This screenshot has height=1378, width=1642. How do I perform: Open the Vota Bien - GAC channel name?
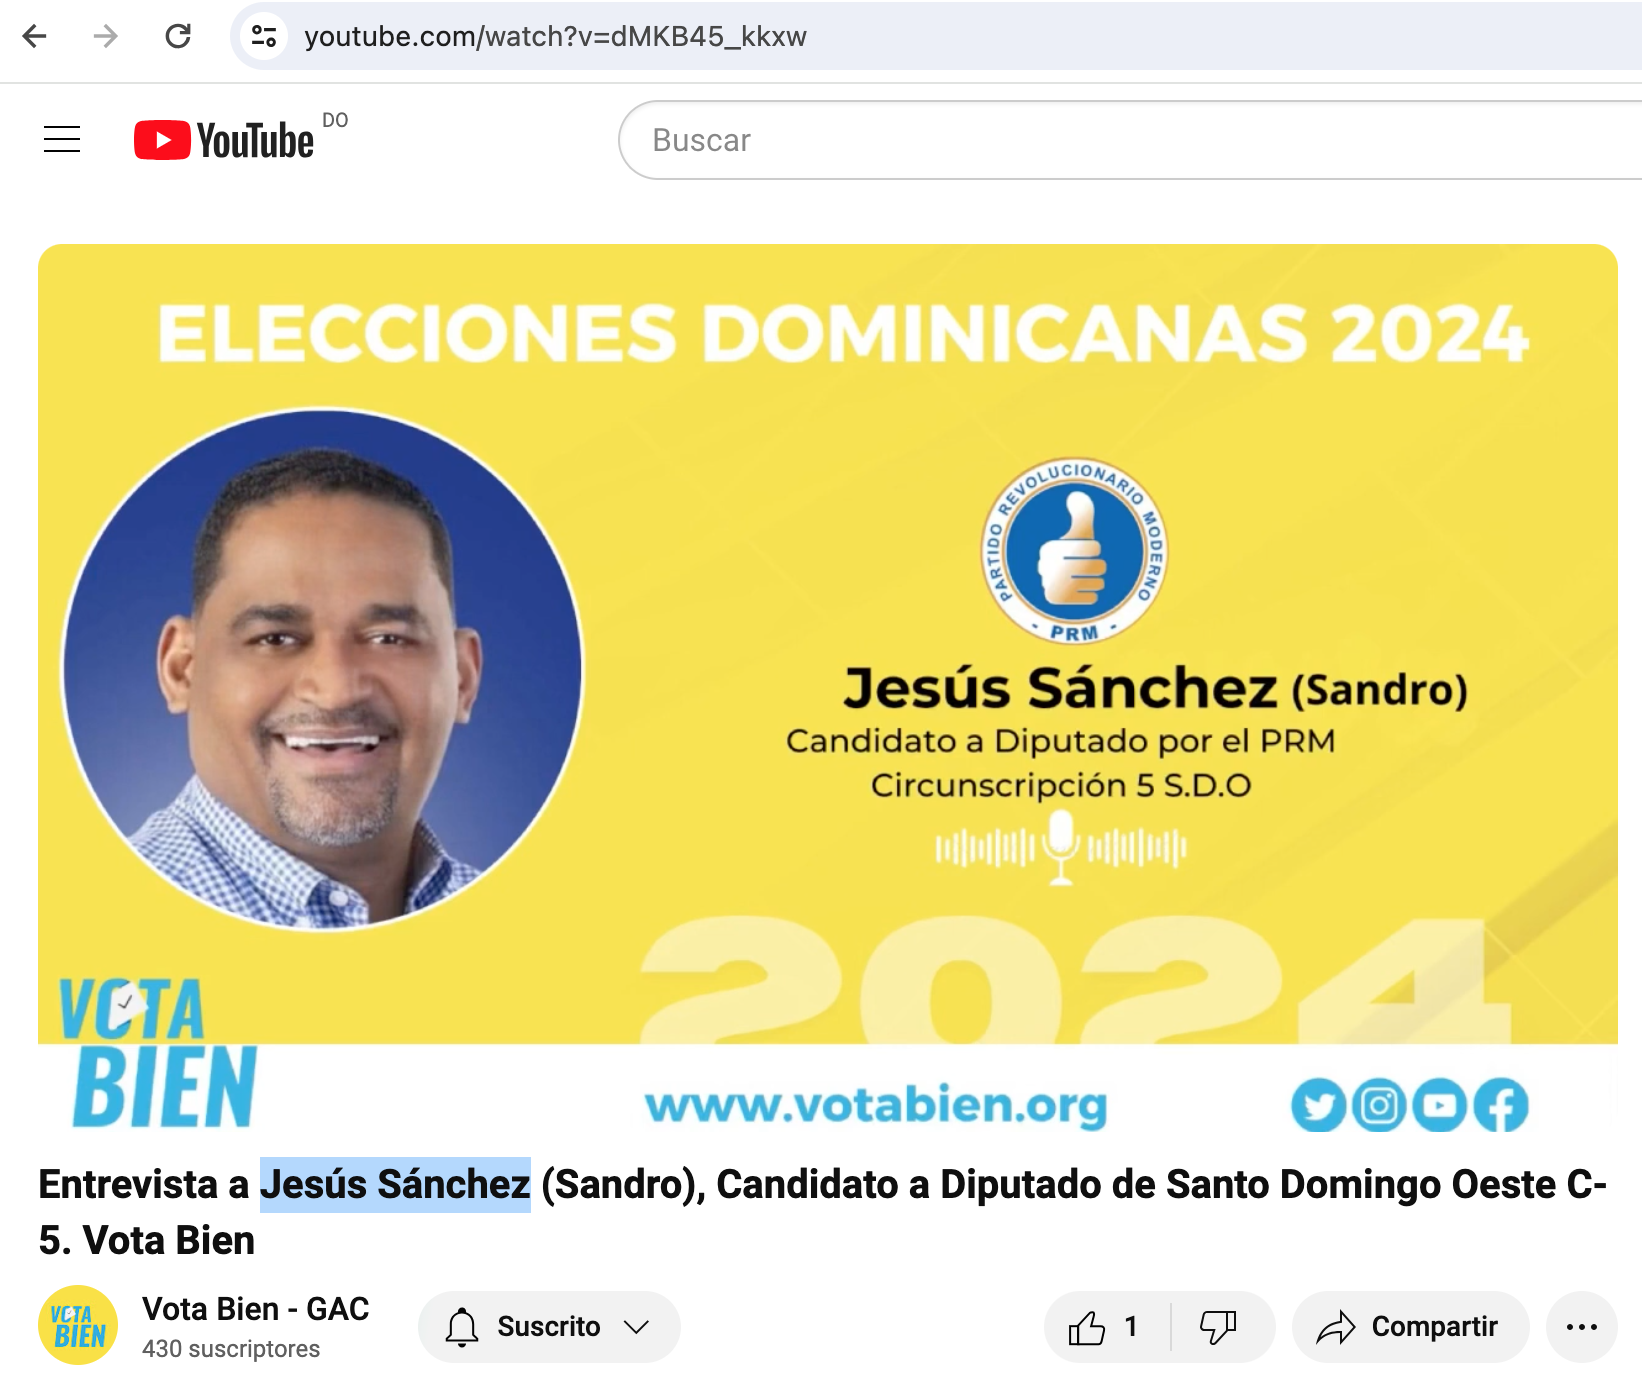point(256,1309)
